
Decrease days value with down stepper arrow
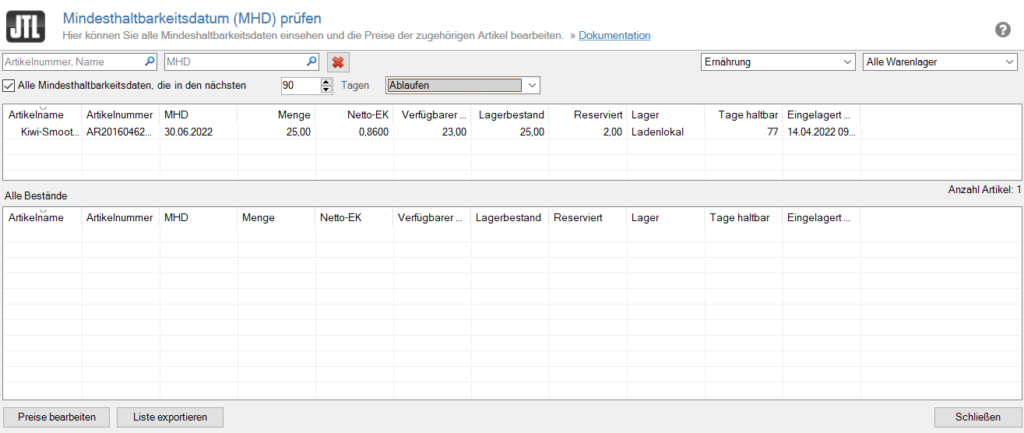click(326, 90)
